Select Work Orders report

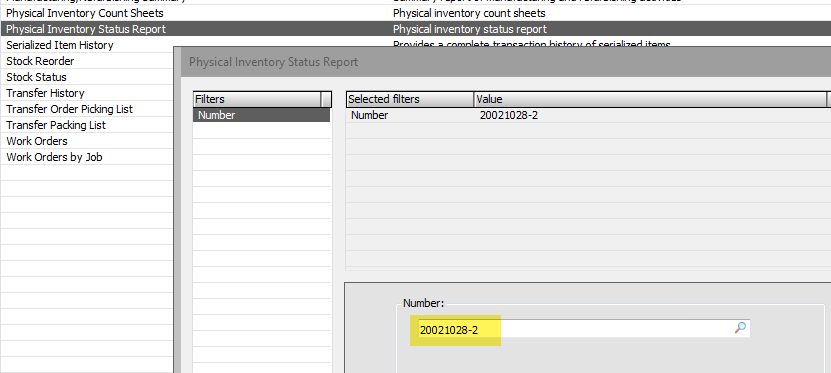[x=37, y=141]
